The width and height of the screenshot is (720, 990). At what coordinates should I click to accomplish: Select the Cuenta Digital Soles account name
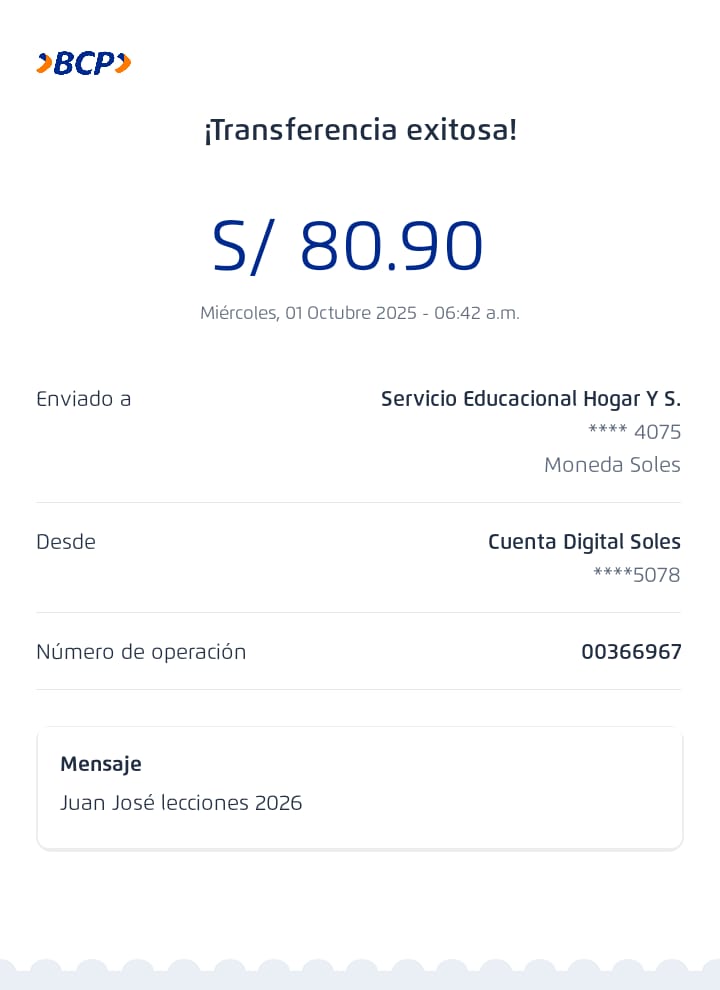tap(584, 542)
